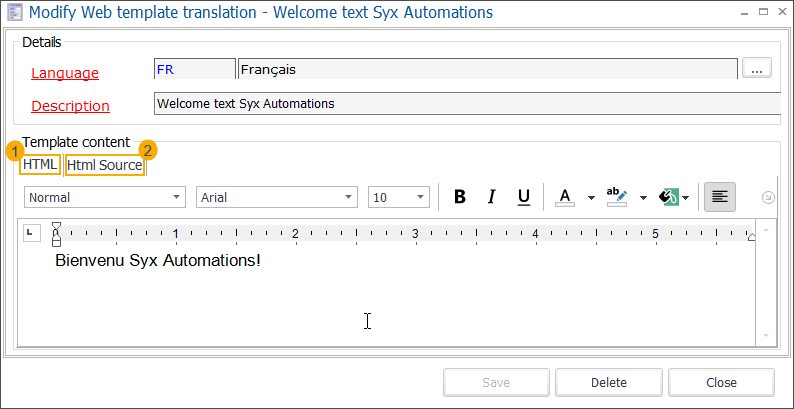The image size is (794, 409).
Task: Click the green hyperlink insert icon
Action: point(669,197)
